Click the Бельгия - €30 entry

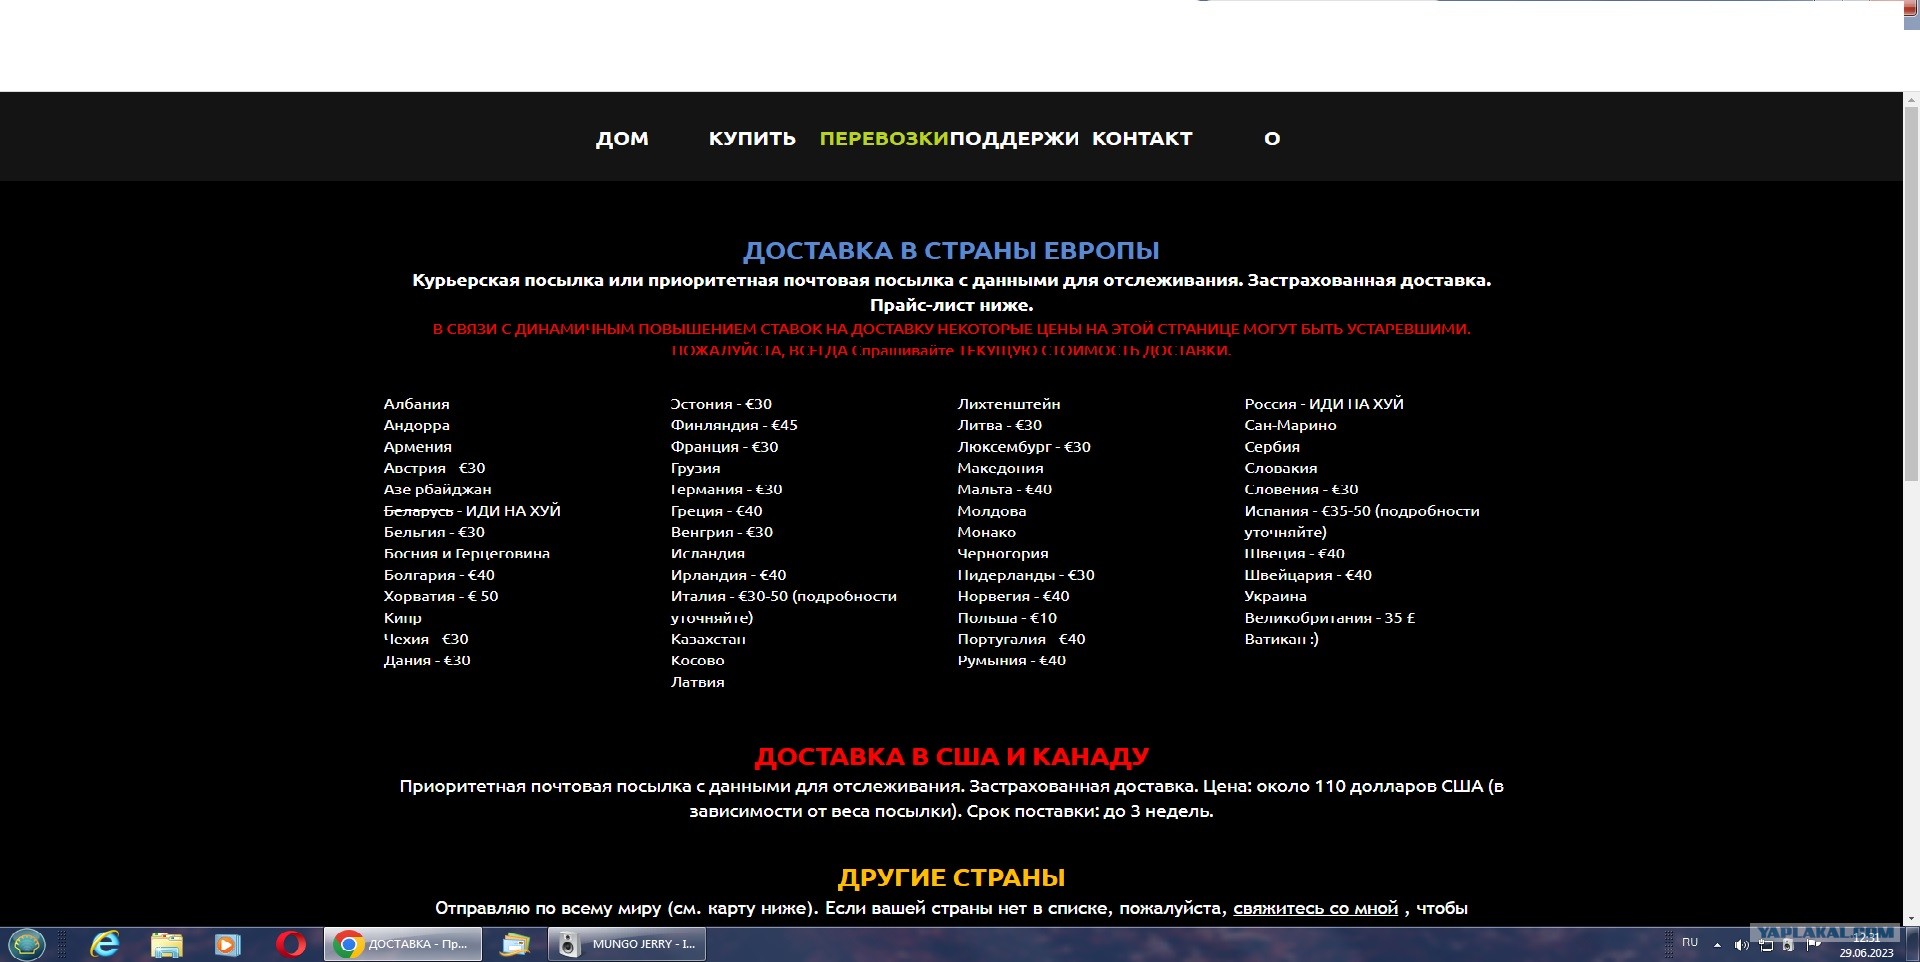pos(434,532)
